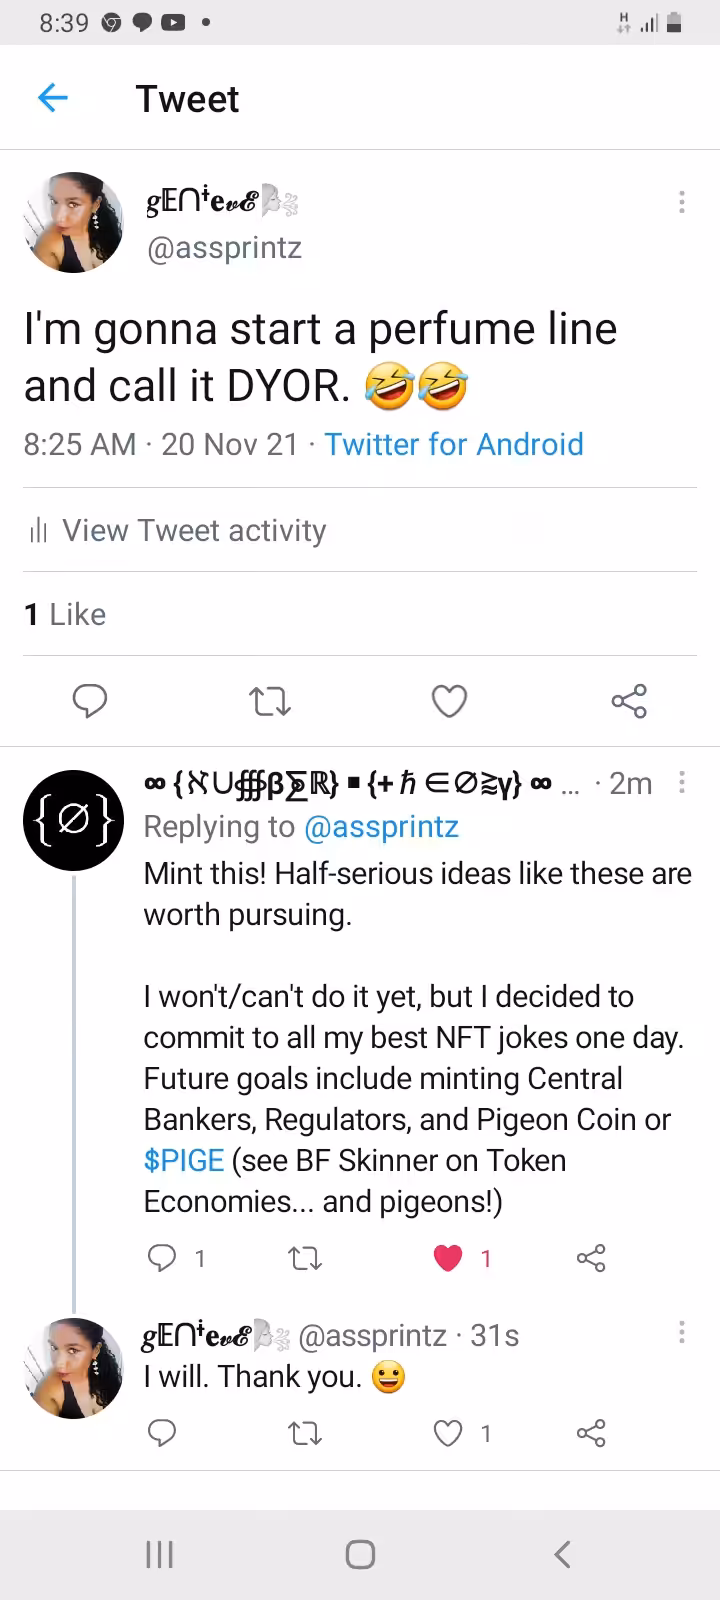Open View Tweet activity
720x1600 pixels.
pos(178,530)
